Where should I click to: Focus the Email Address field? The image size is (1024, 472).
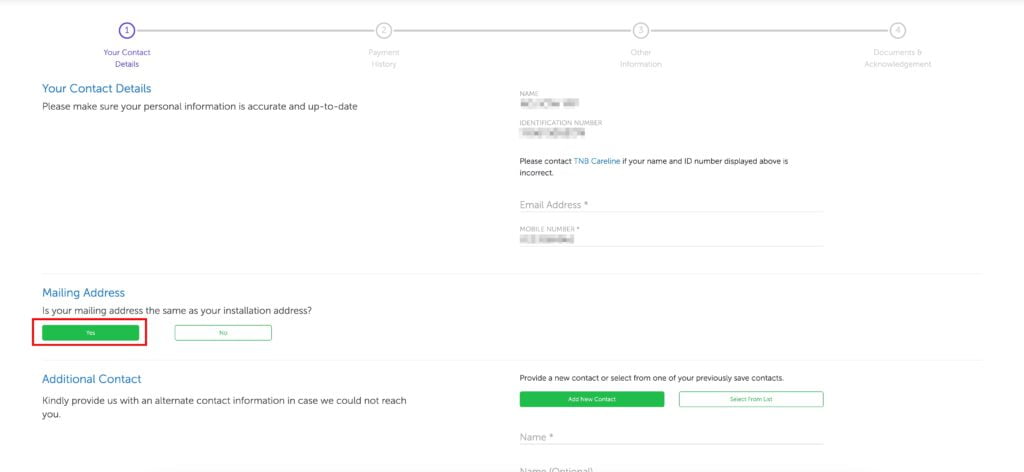click(x=671, y=205)
